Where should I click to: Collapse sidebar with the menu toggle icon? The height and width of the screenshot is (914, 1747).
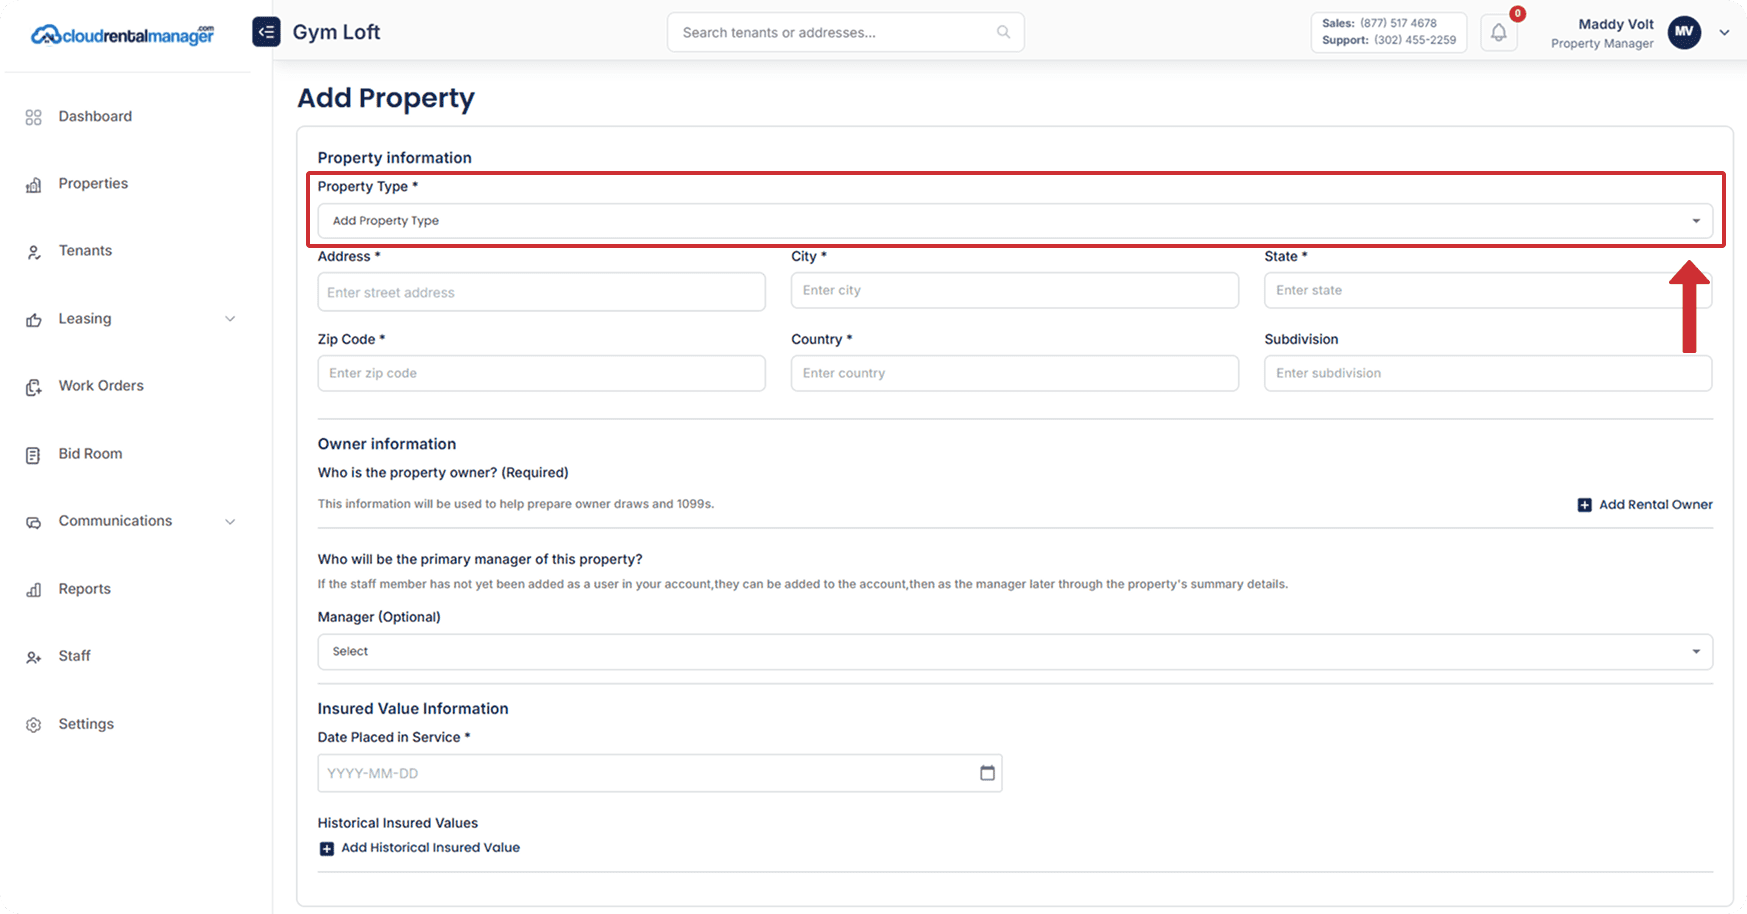(266, 32)
